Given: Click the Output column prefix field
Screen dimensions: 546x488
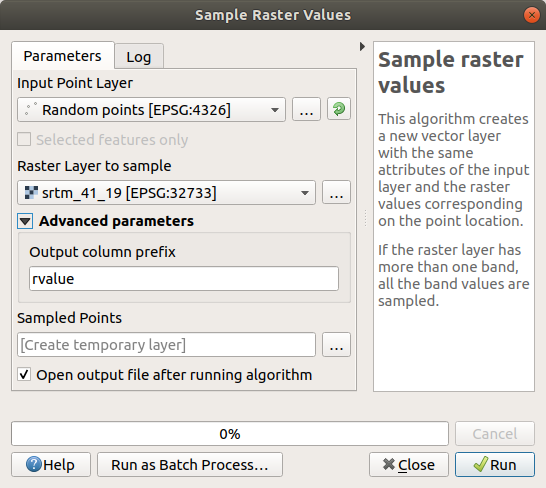Looking at the screenshot, I should click(184, 279).
